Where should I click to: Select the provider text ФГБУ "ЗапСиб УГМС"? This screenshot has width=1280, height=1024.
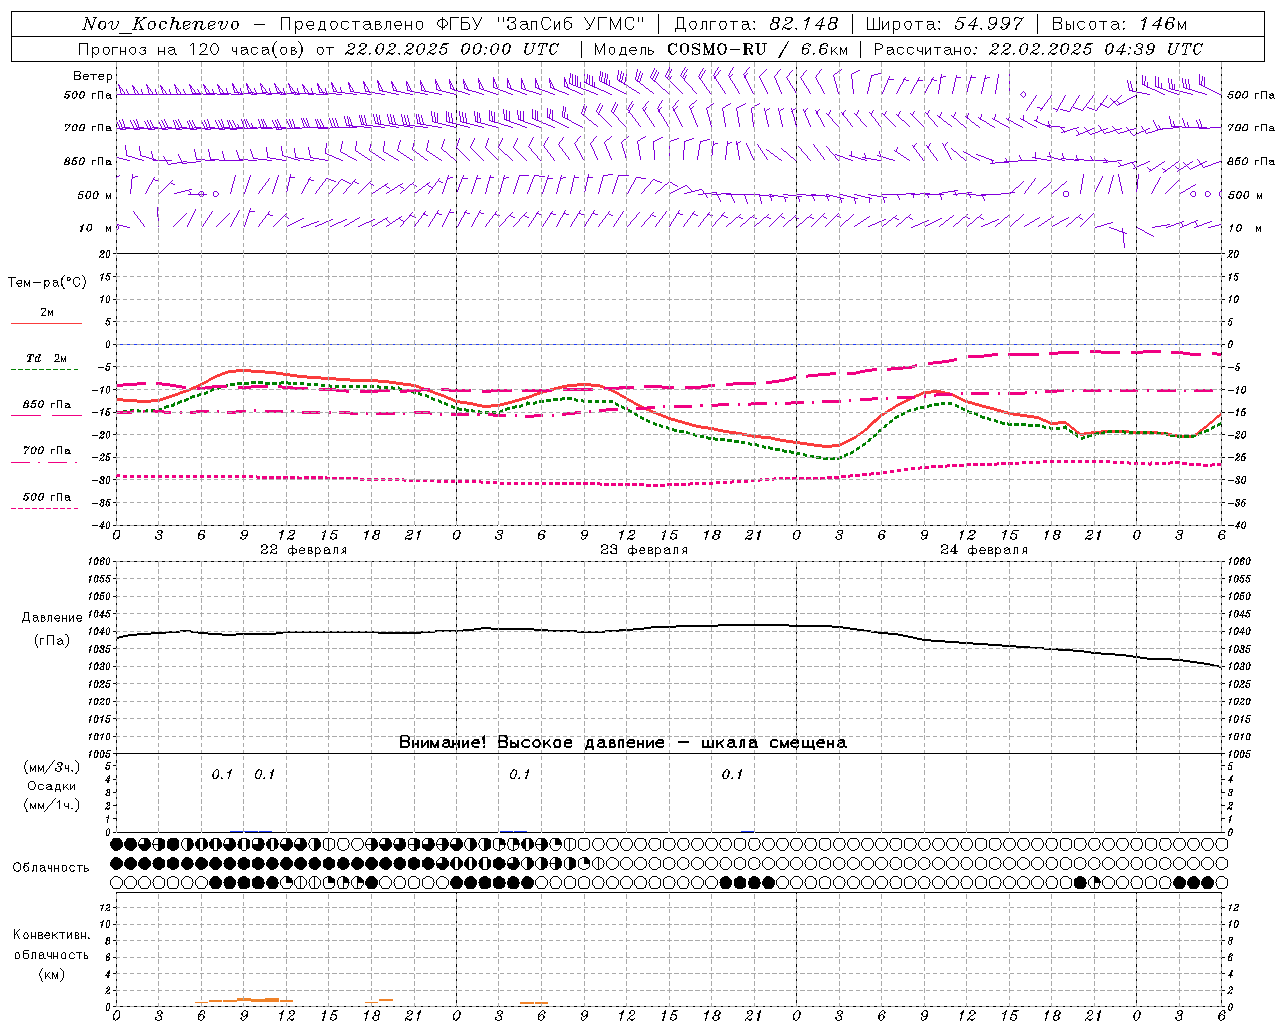pos(542,24)
